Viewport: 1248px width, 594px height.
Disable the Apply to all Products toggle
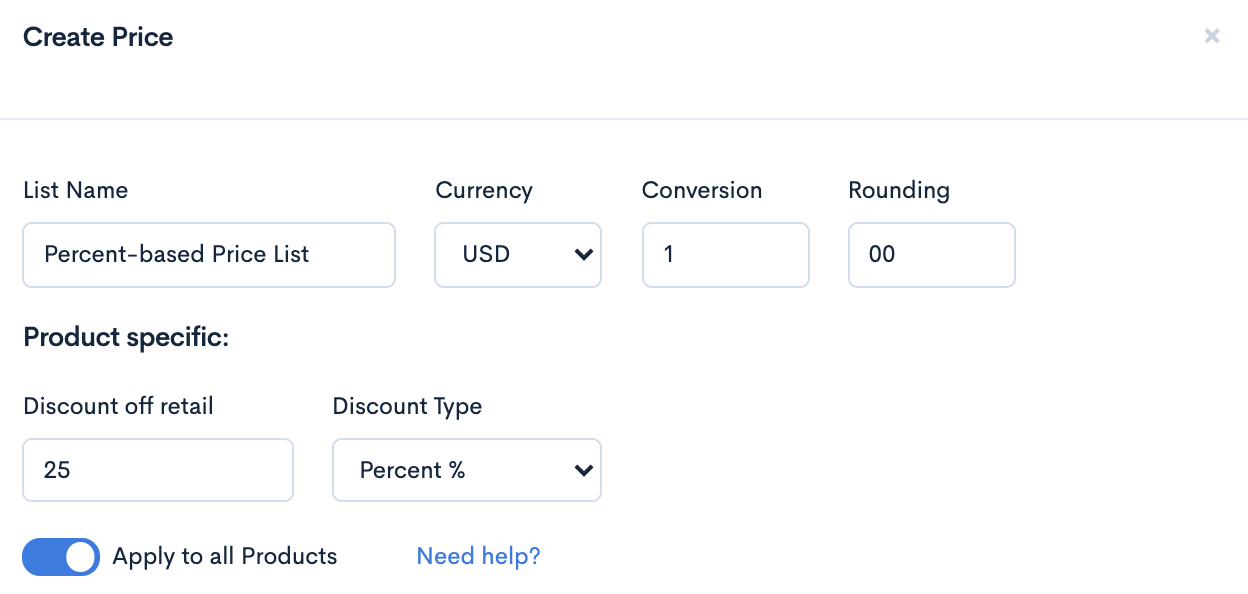(61, 557)
